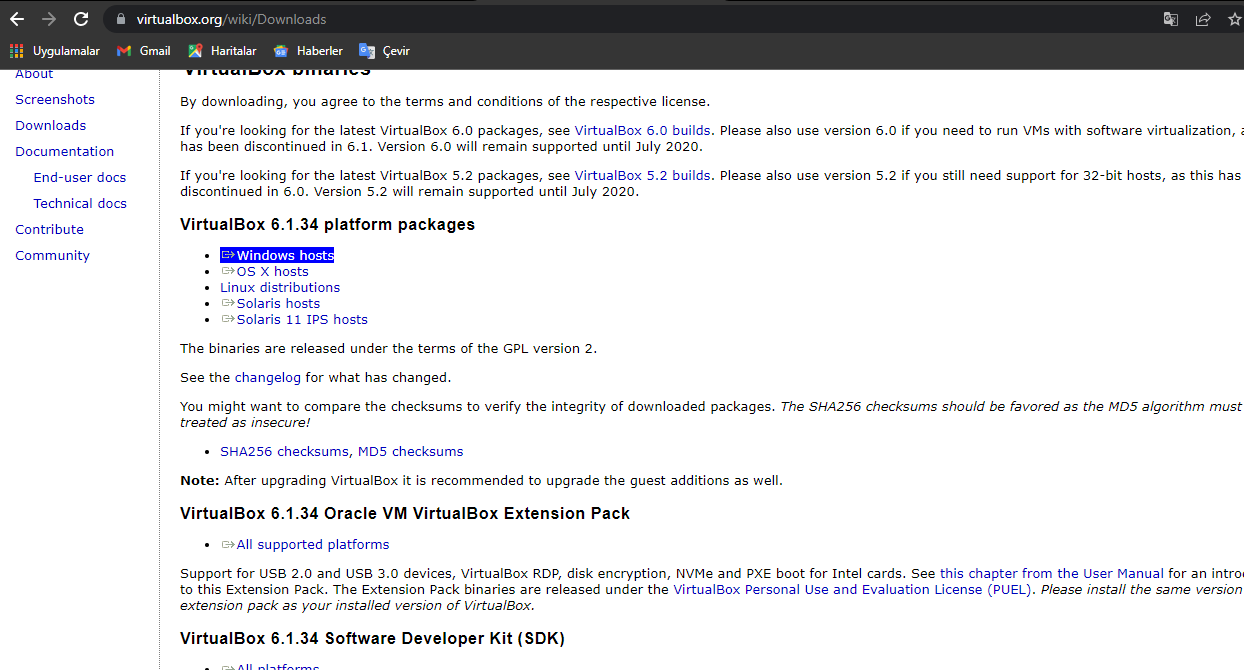Viewport: 1244px width, 670px height.
Task: Download the Windows hosts package
Action: [277, 255]
